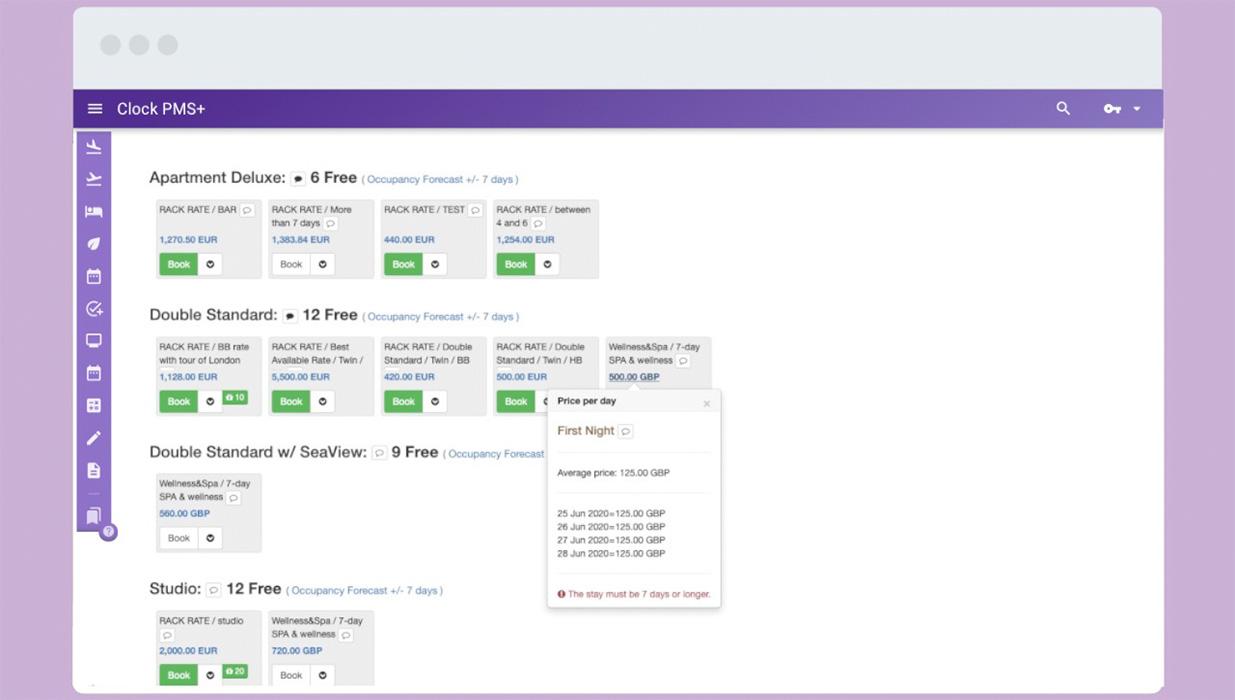Expand dropdown on More than 7 days card
Image resolution: width=1235 pixels, height=700 pixels.
(x=322, y=265)
